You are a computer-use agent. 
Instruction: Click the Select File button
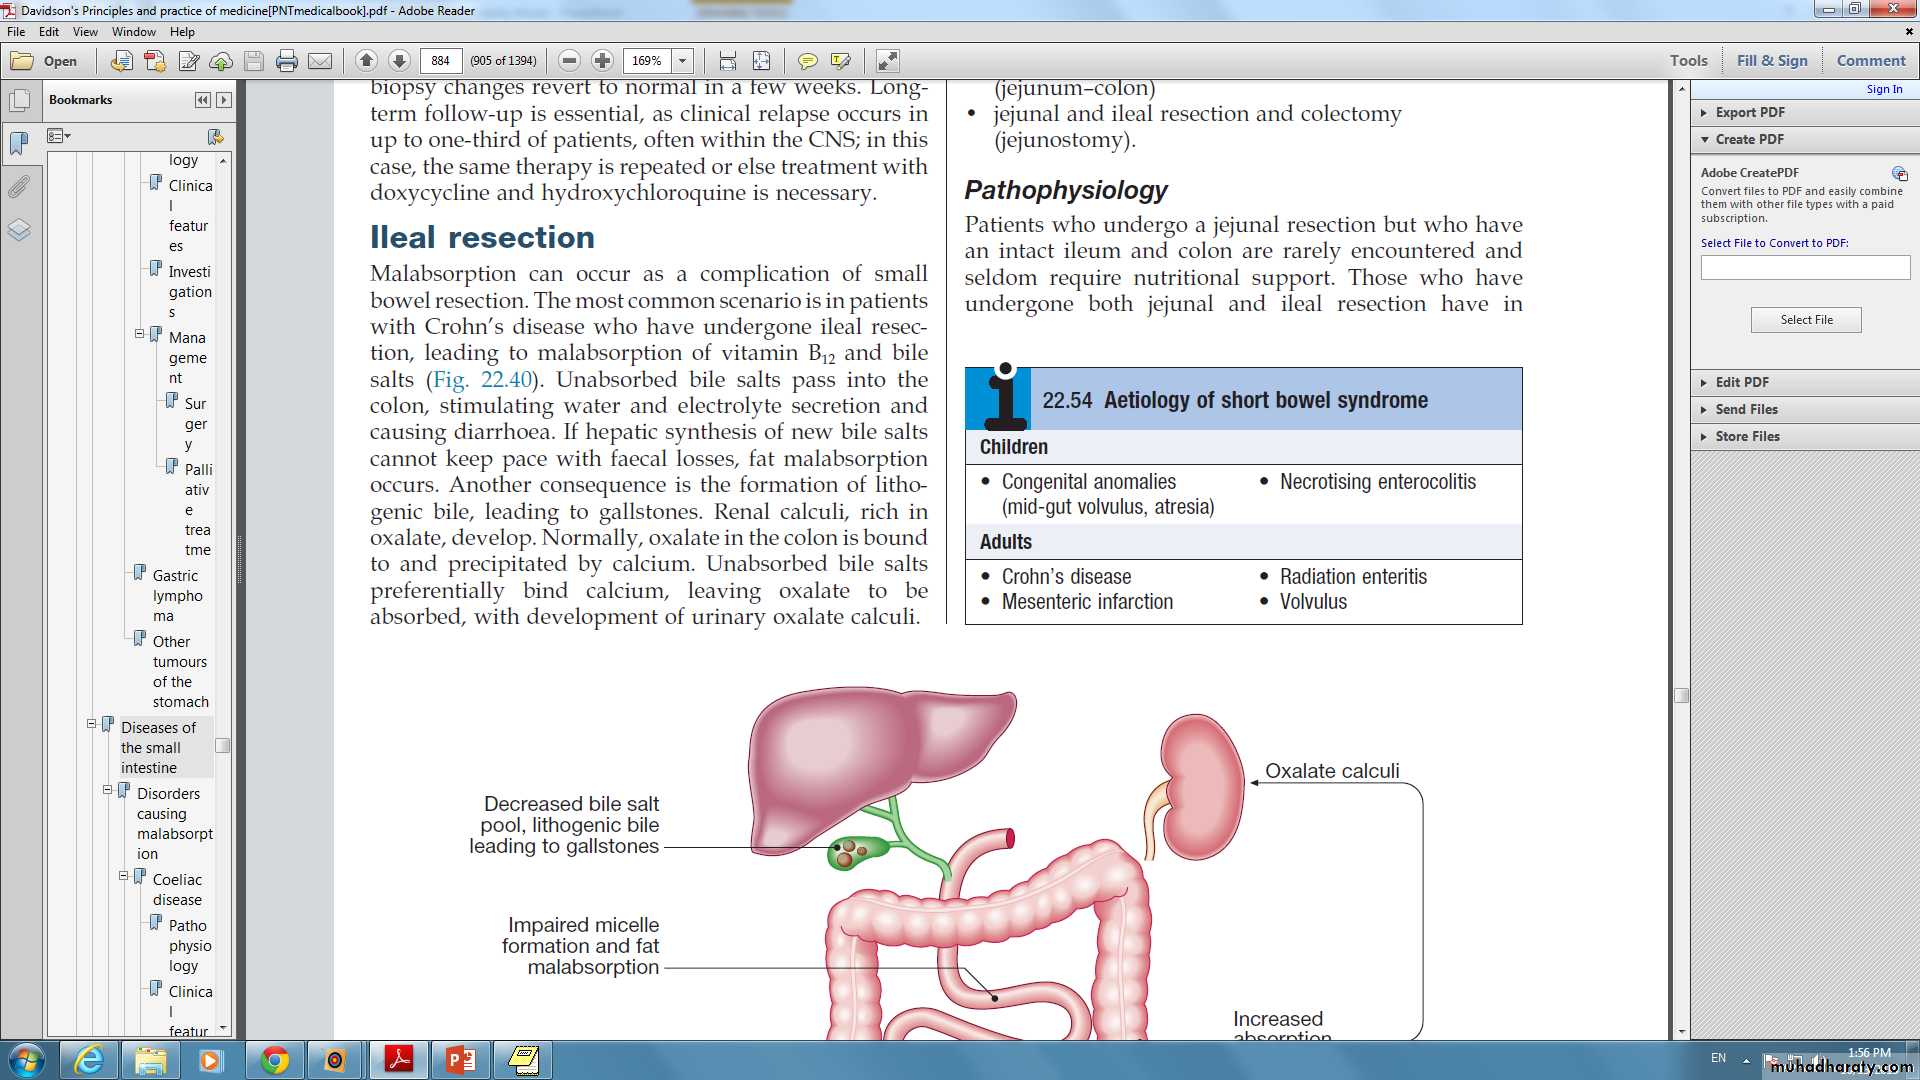point(1806,320)
